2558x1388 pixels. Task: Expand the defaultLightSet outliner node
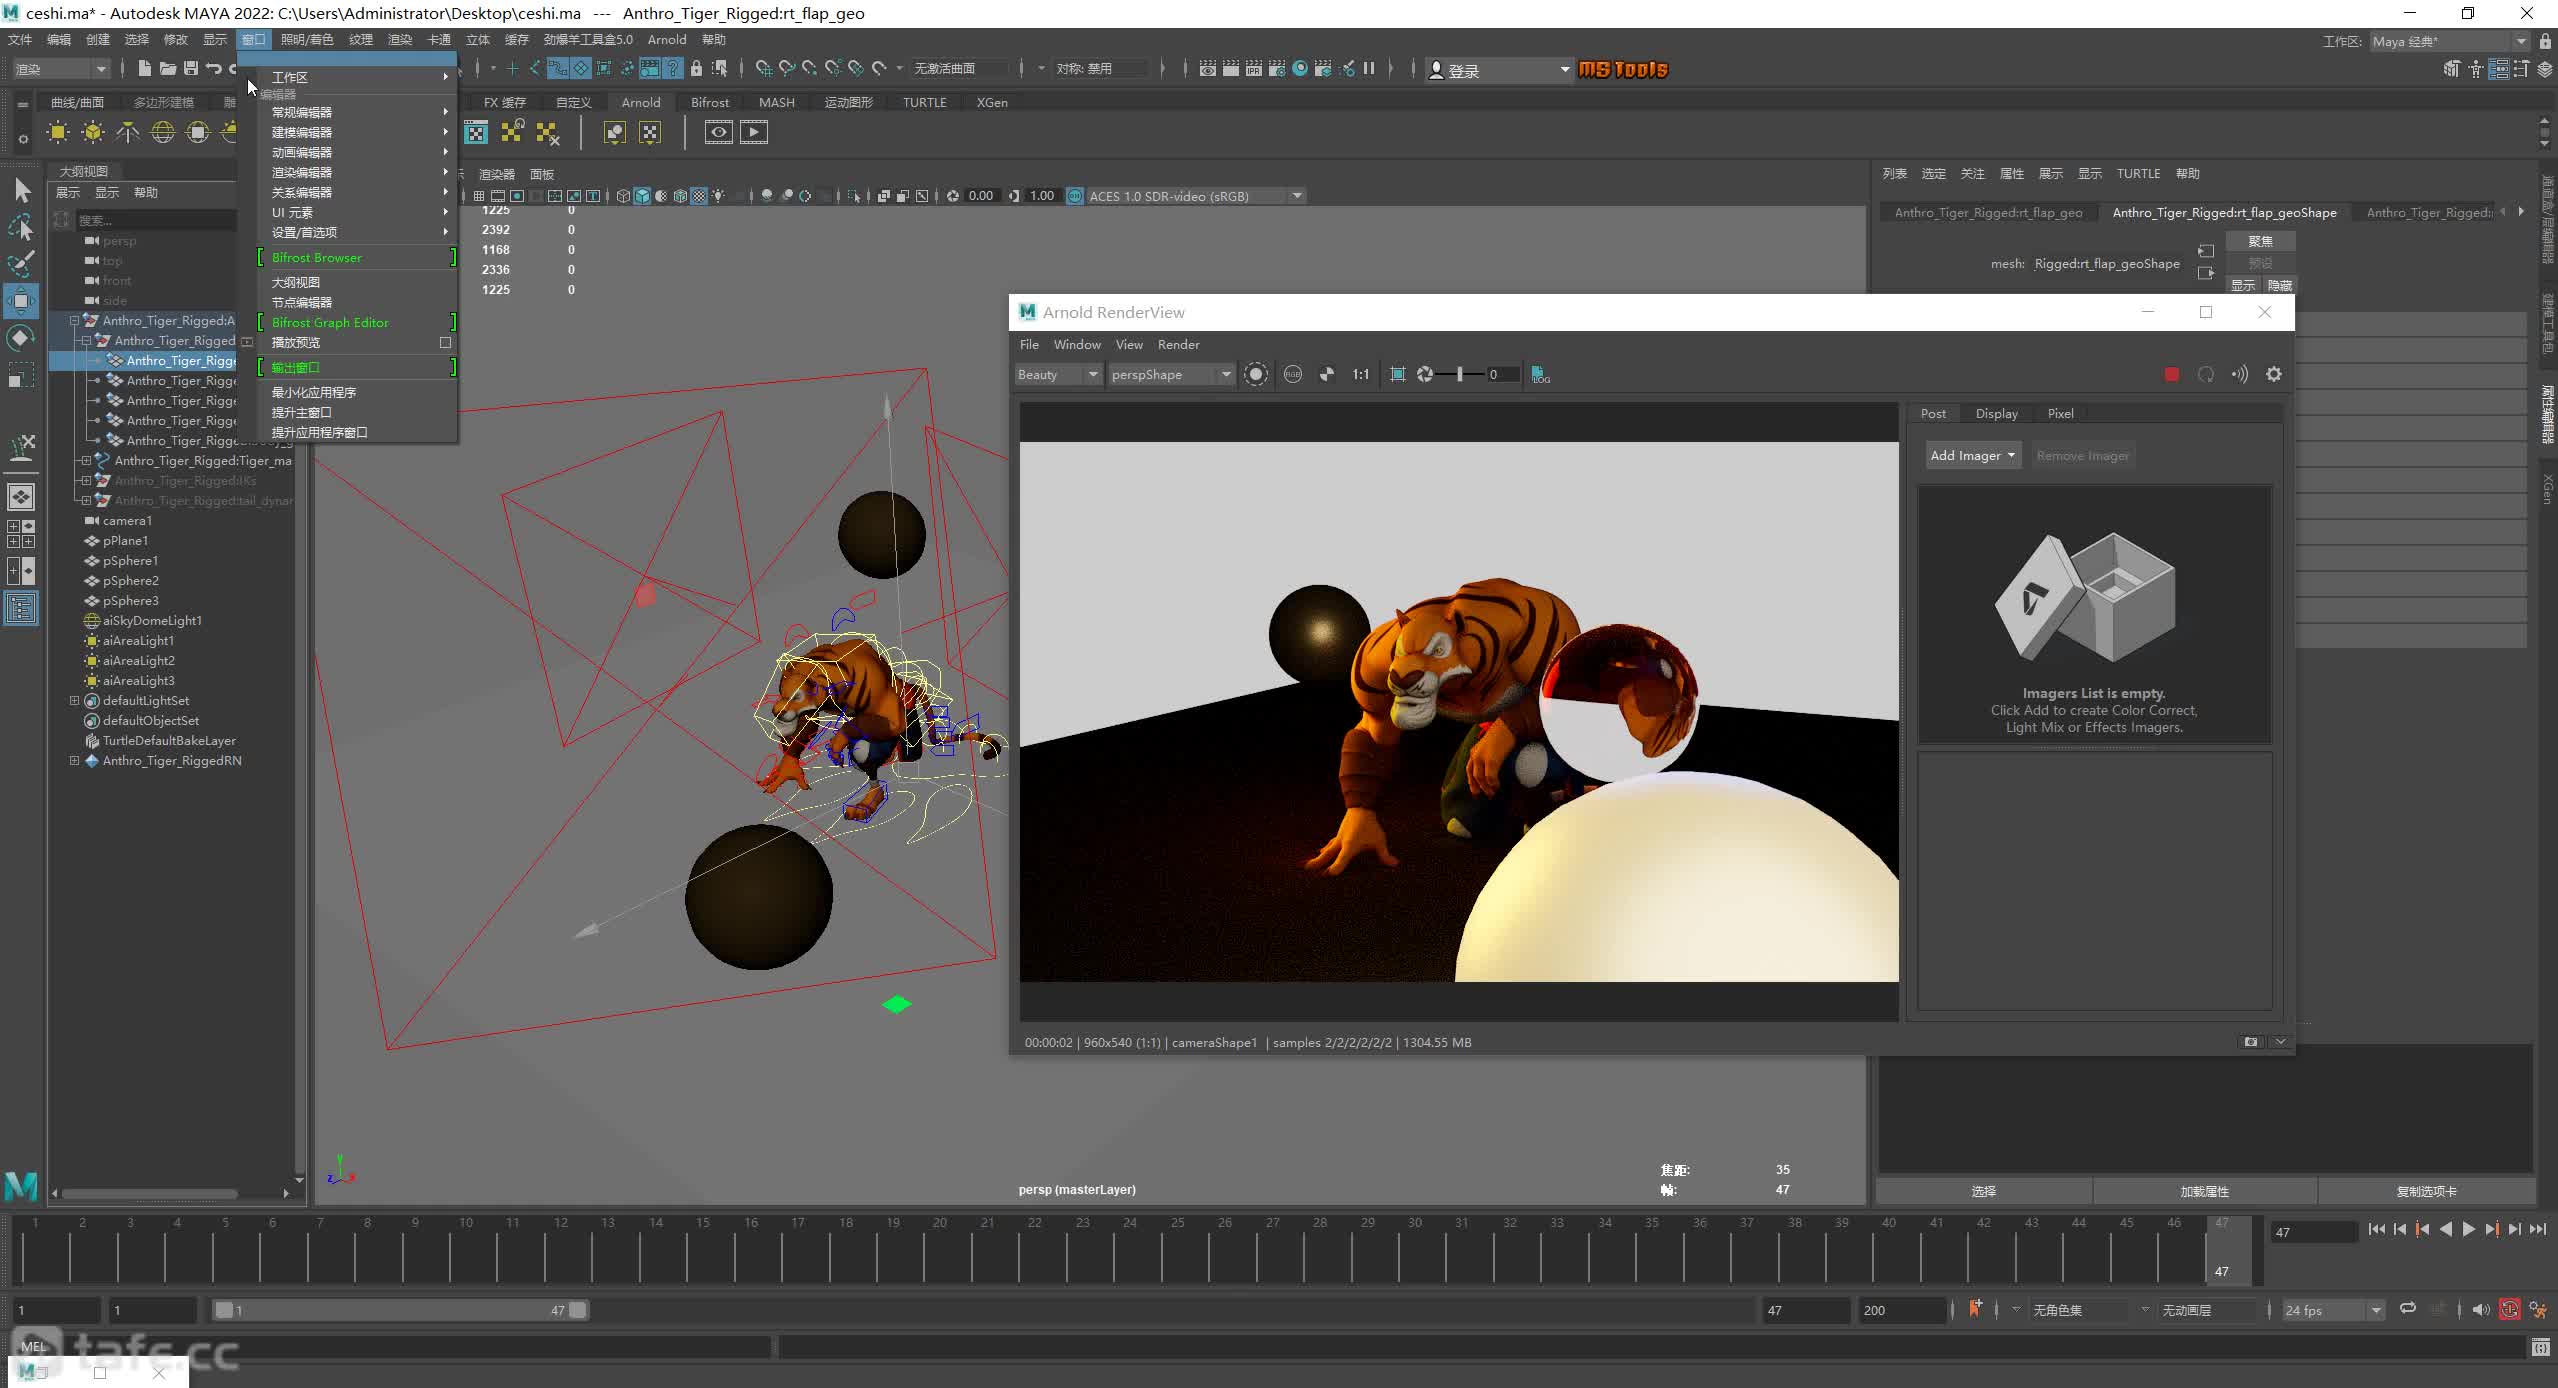pyautogui.click(x=74, y=700)
